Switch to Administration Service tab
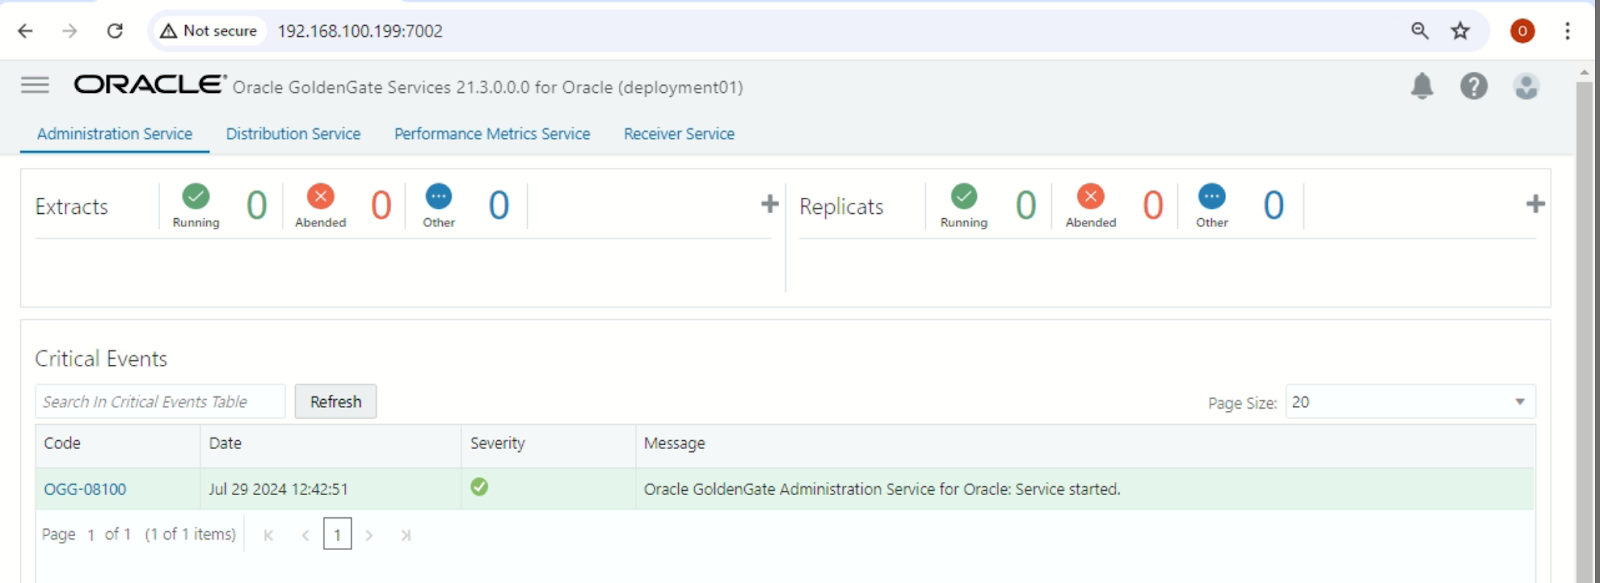The image size is (1600, 583). click(115, 134)
